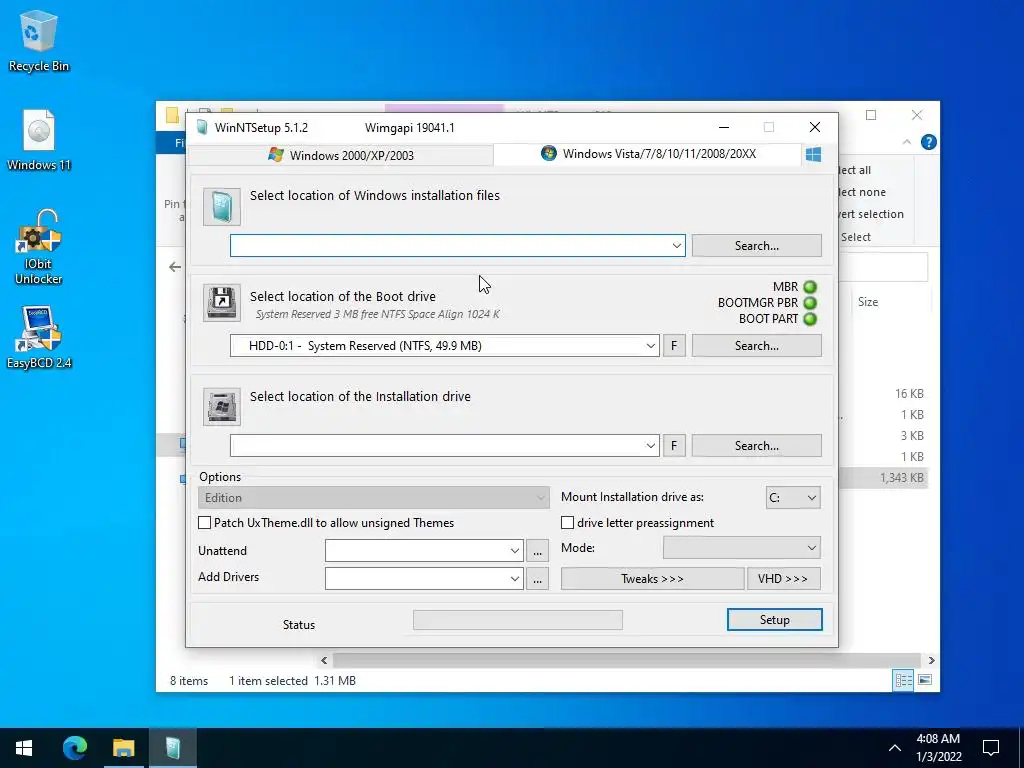Screen dimensions: 1024x768
Task: Select the Windows Vista/7/8/10/11/2008/20XX tab
Action: tap(648, 154)
